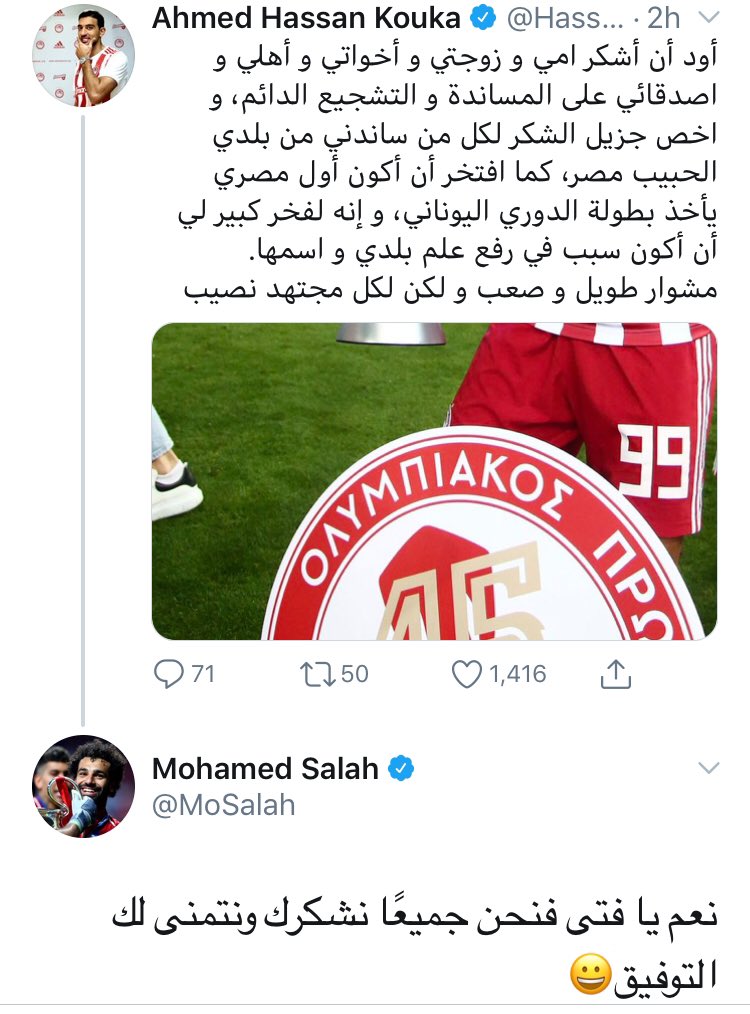Image resolution: width=750 pixels, height=1014 pixels.
Task: Expand the chevron menu on Kouka's tweet
Action: pyautogui.click(x=709, y=19)
